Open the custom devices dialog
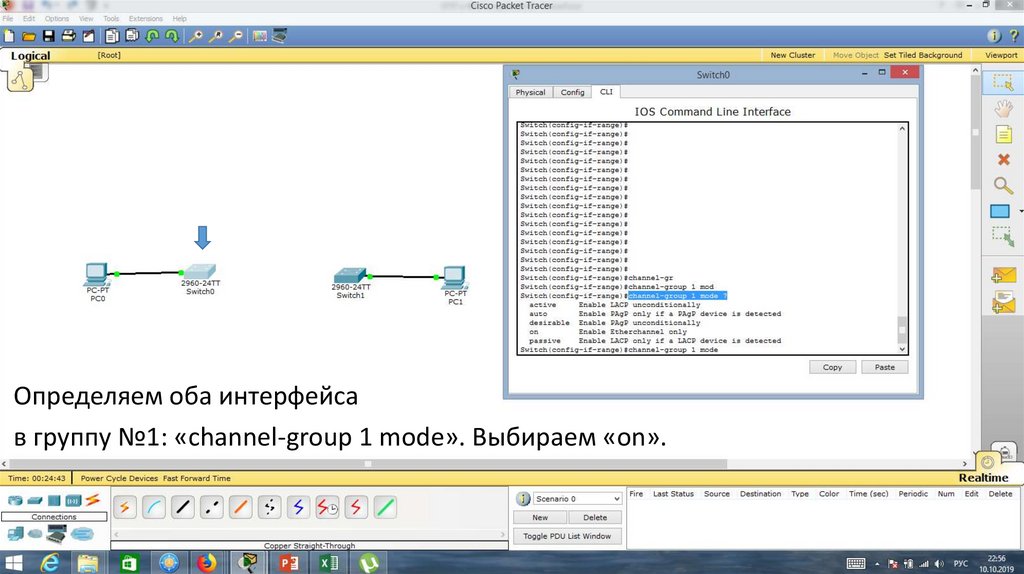The height and width of the screenshot is (574, 1024). point(280,36)
